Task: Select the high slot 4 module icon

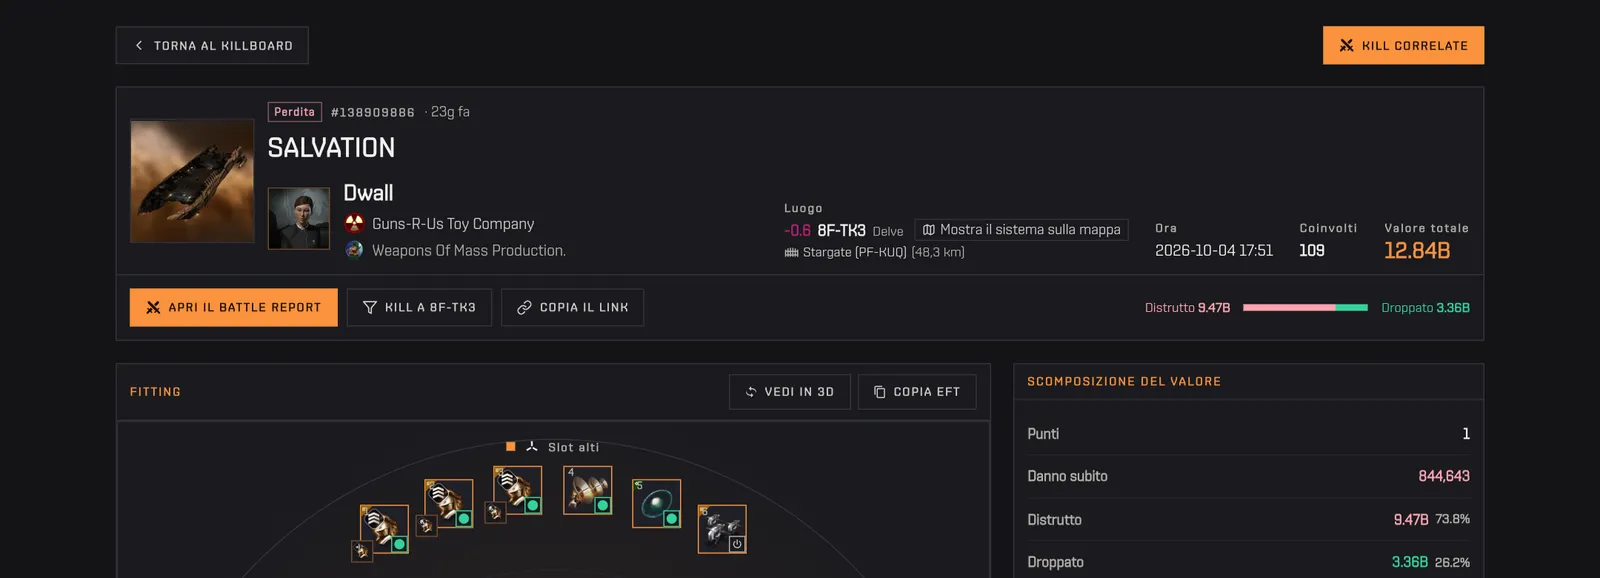Action: click(x=588, y=490)
